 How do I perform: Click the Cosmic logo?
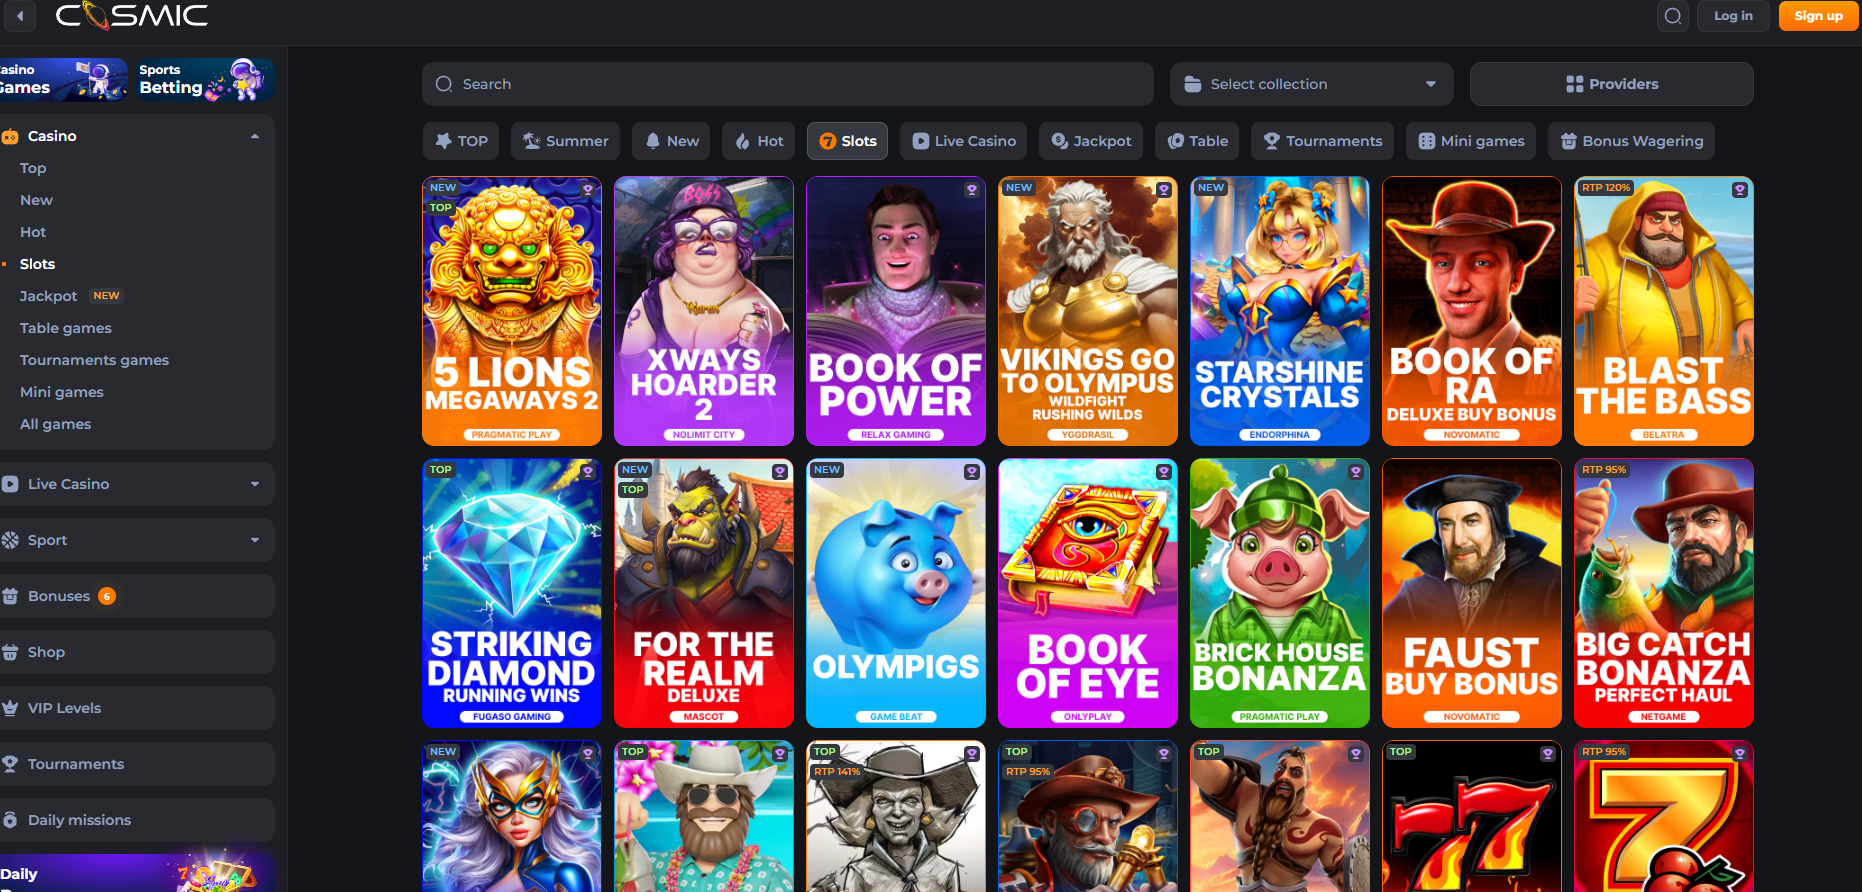tap(131, 15)
